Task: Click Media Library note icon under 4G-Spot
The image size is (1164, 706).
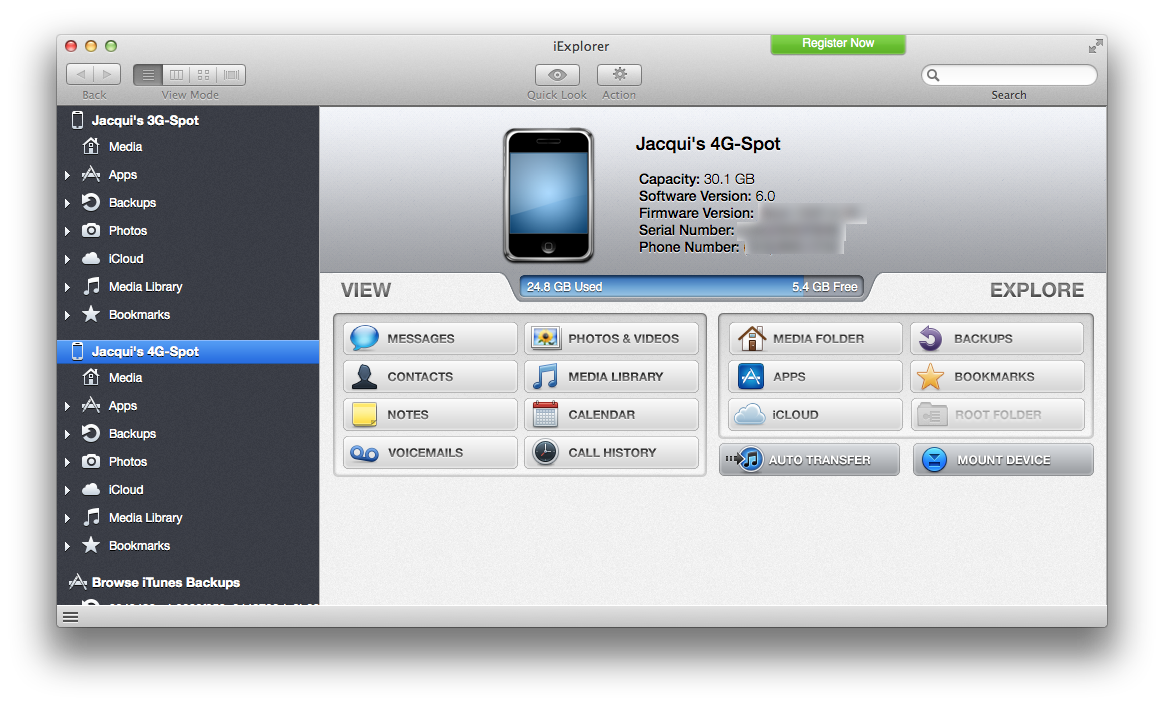Action: click(91, 517)
